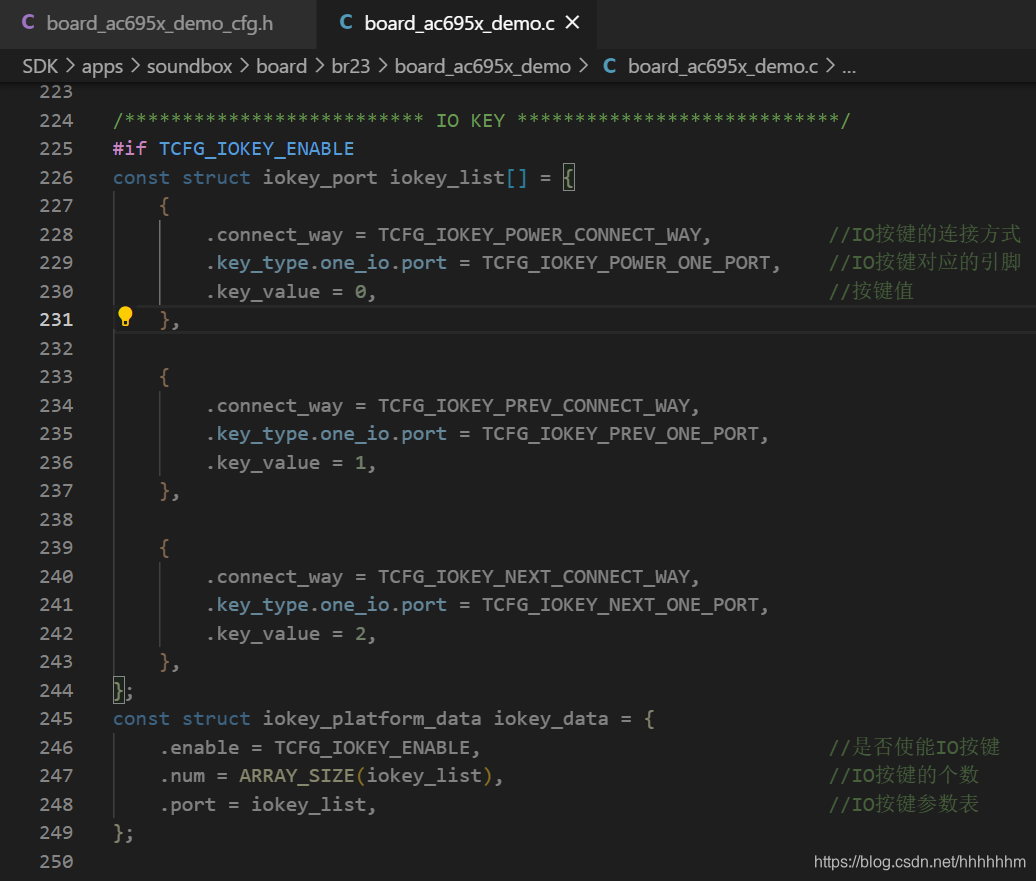Image resolution: width=1036 pixels, height=881 pixels.
Task: Click the C file icon in breadcrumb
Action: click(609, 66)
